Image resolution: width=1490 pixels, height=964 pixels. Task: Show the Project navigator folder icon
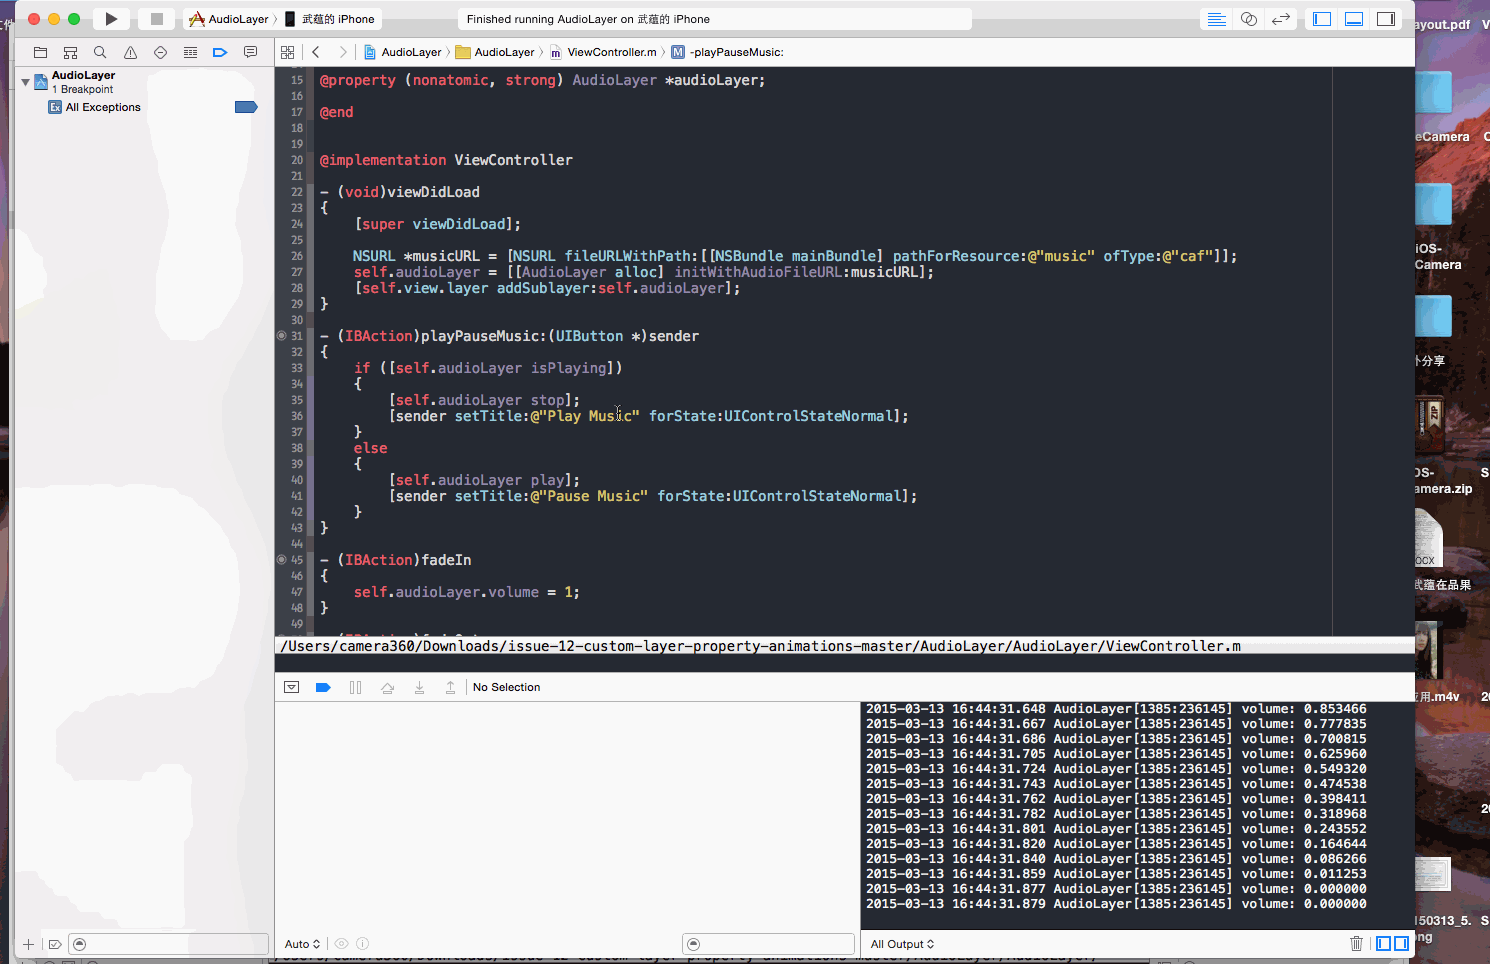(x=40, y=52)
